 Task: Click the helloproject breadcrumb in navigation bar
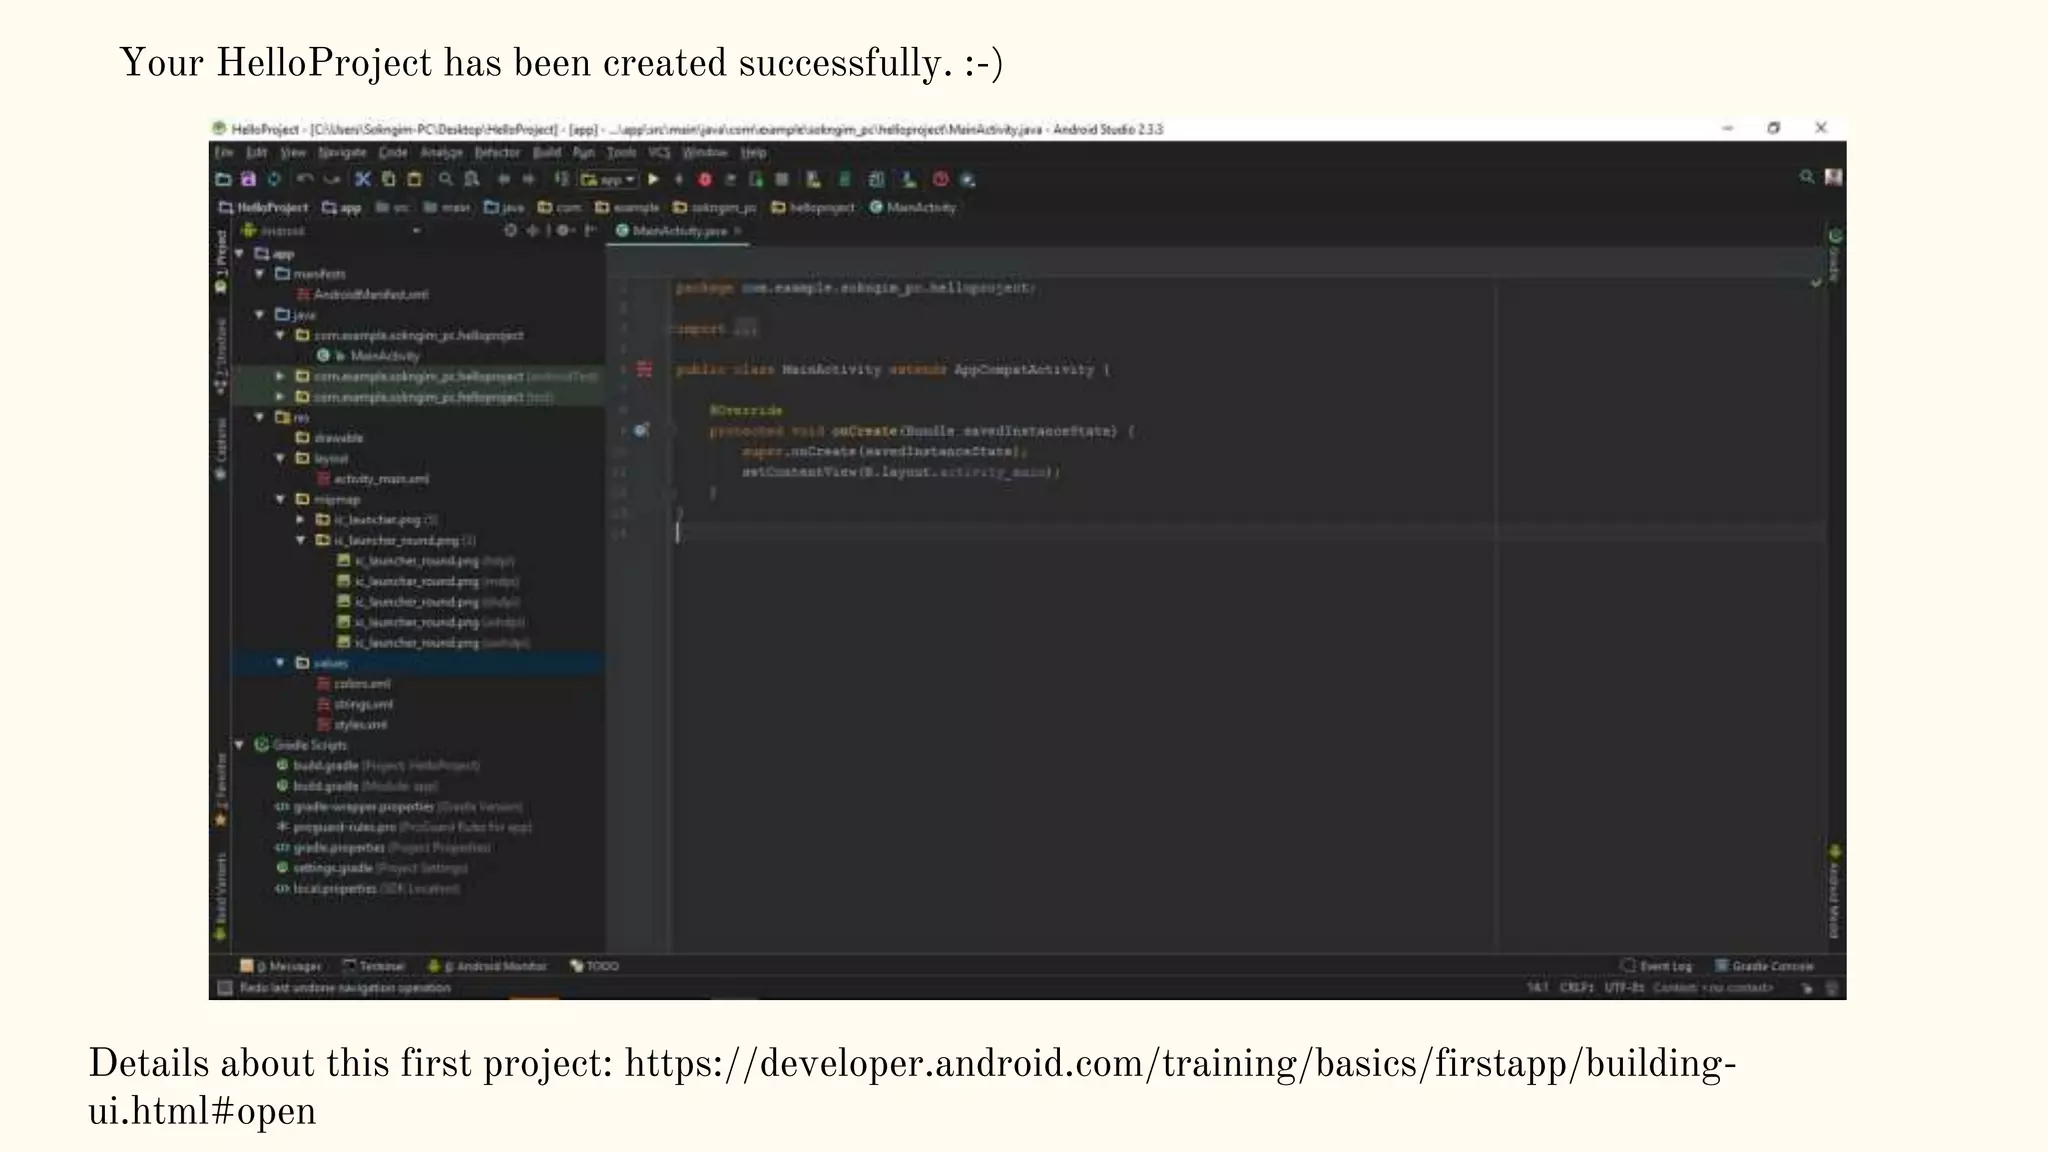[x=813, y=208]
